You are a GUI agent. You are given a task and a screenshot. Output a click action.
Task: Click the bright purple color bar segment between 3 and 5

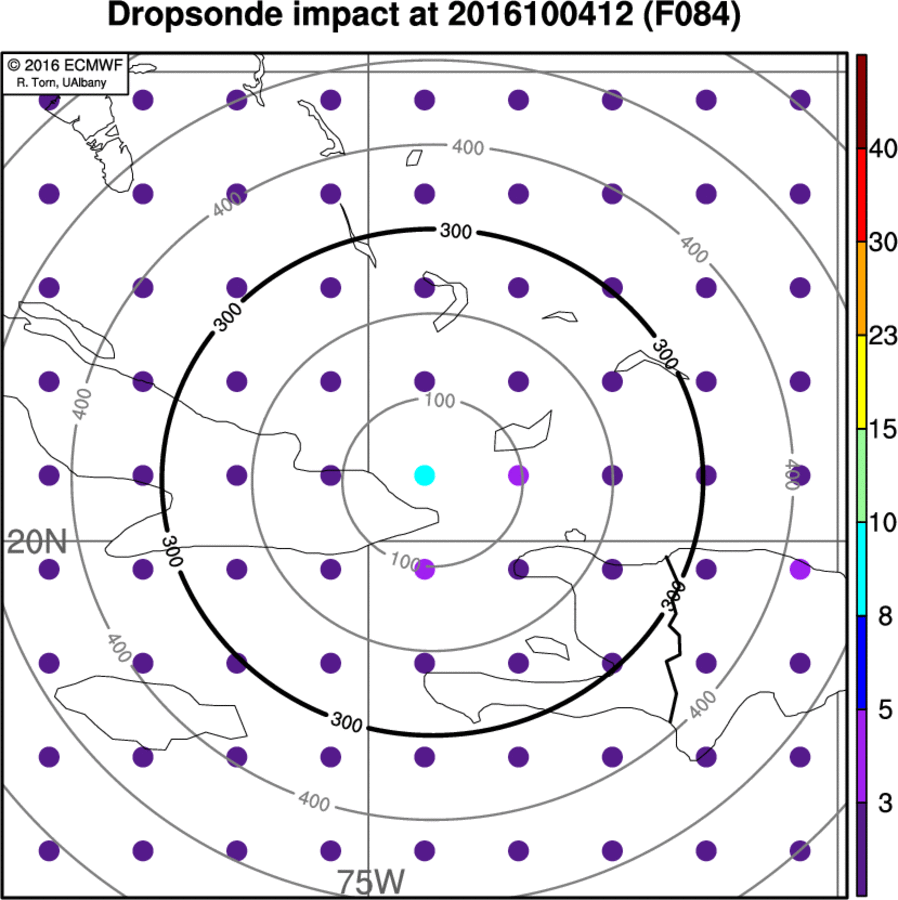pos(862,756)
